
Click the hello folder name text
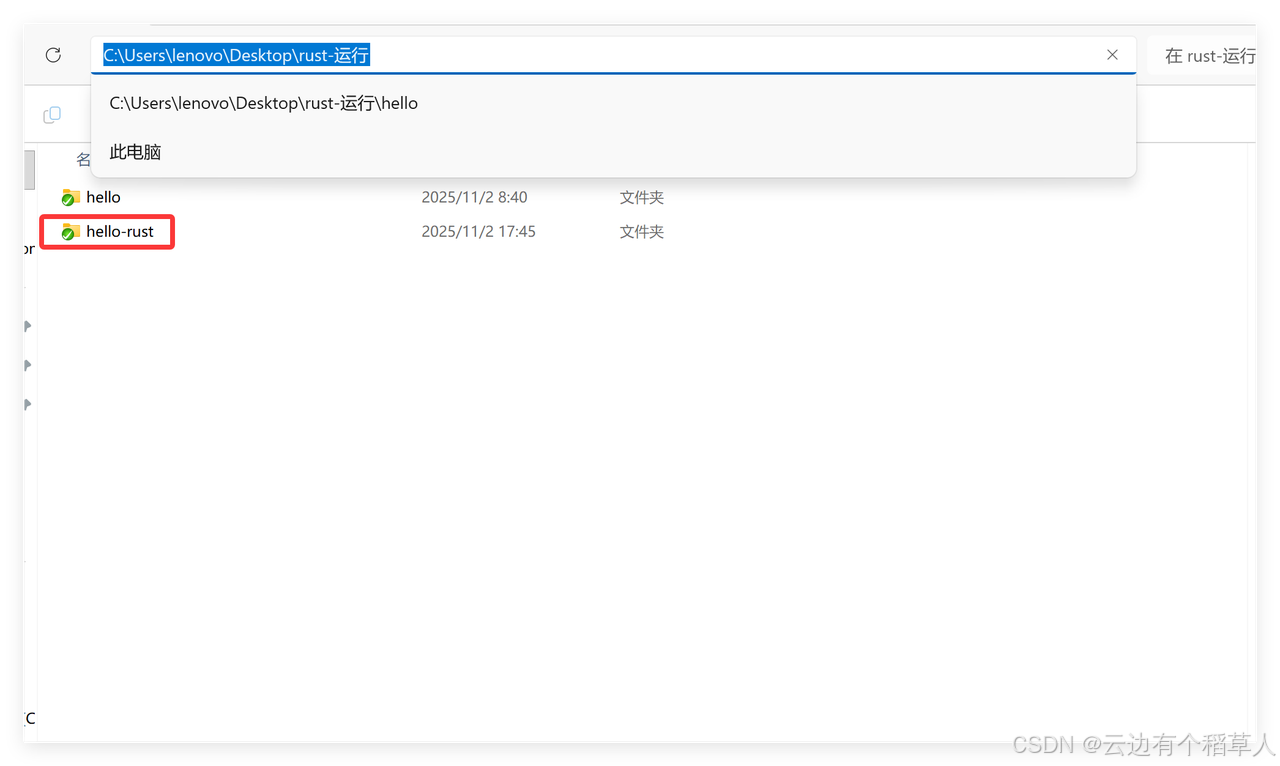click(102, 197)
